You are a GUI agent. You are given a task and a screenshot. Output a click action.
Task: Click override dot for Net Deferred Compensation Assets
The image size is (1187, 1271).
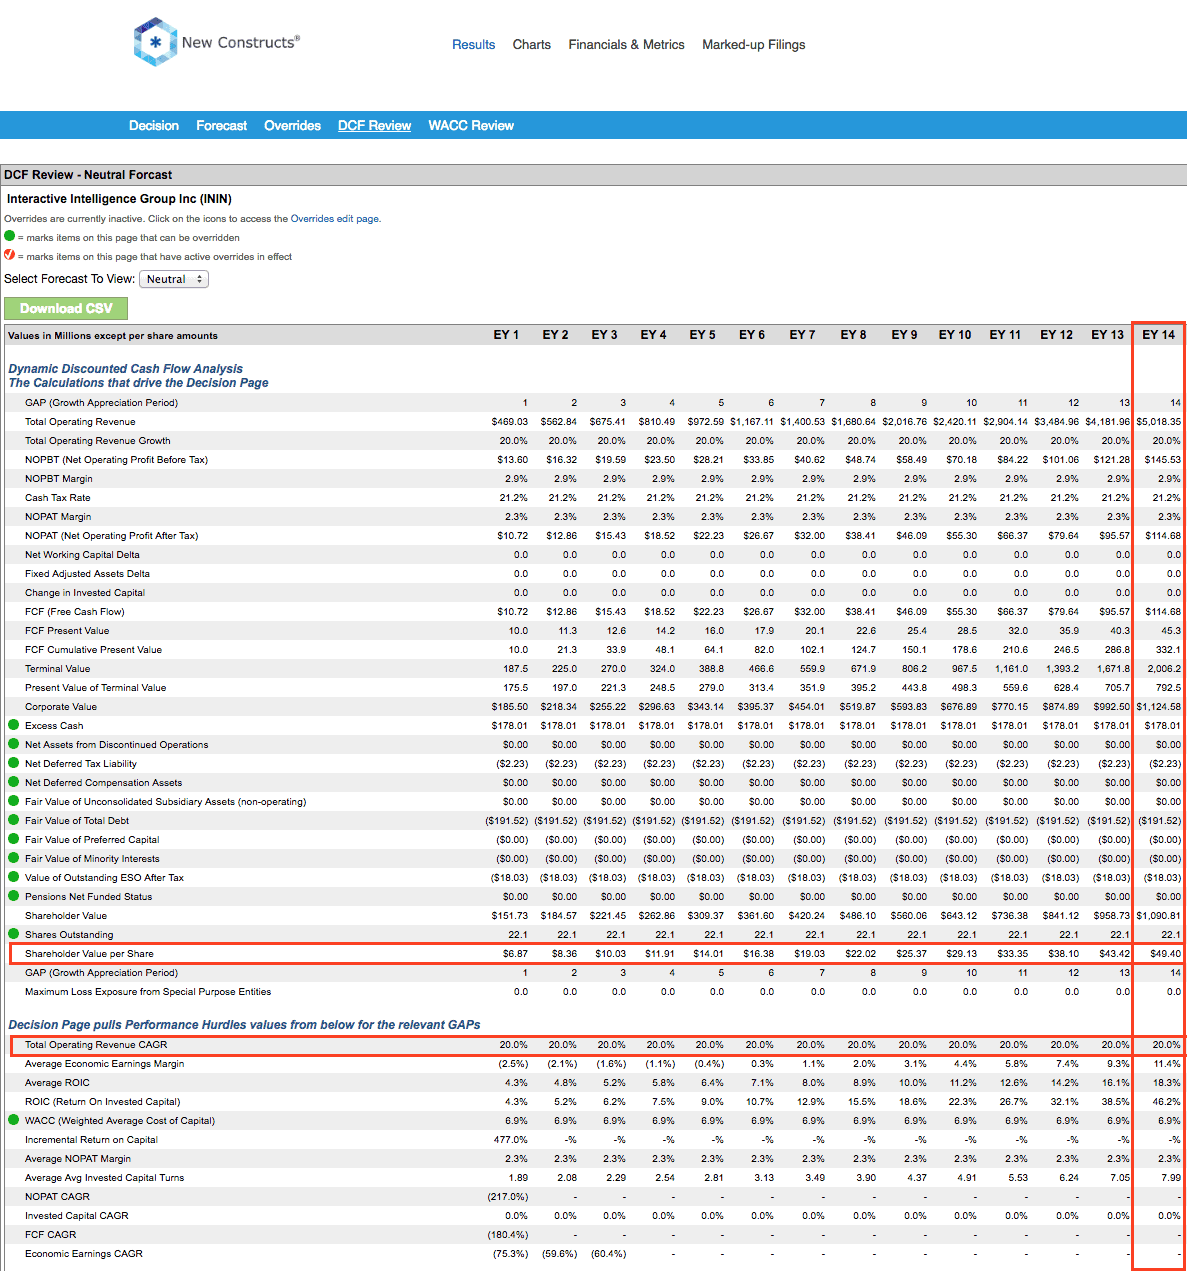[13, 782]
